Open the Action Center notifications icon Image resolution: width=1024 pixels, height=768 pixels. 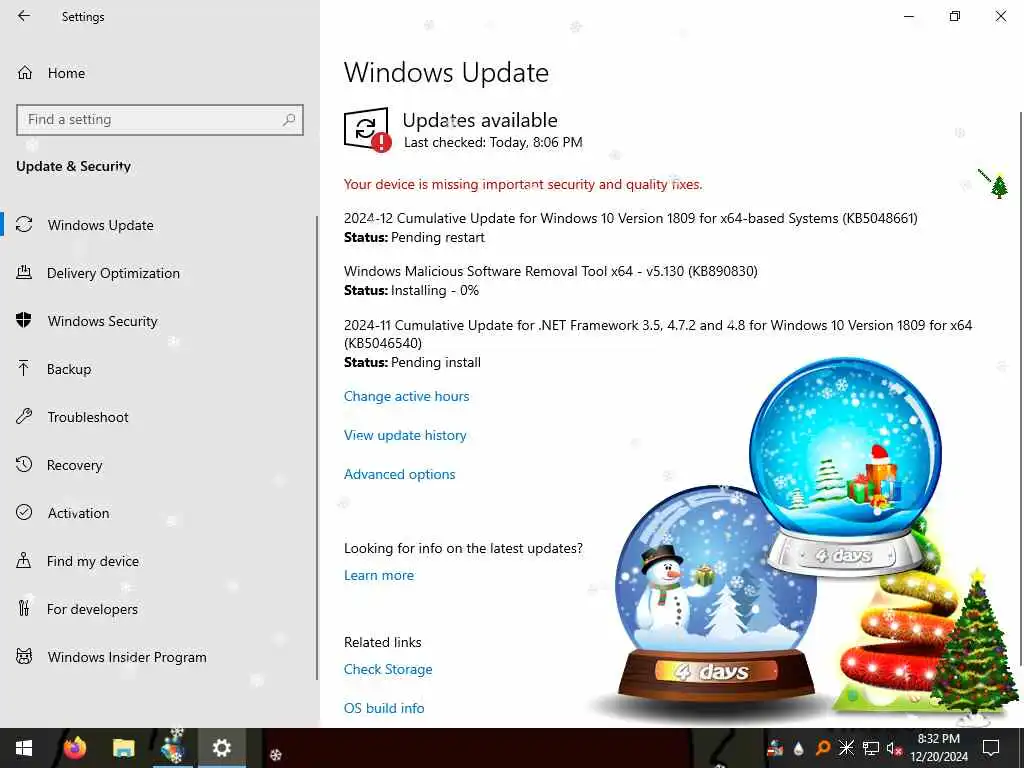click(991, 748)
